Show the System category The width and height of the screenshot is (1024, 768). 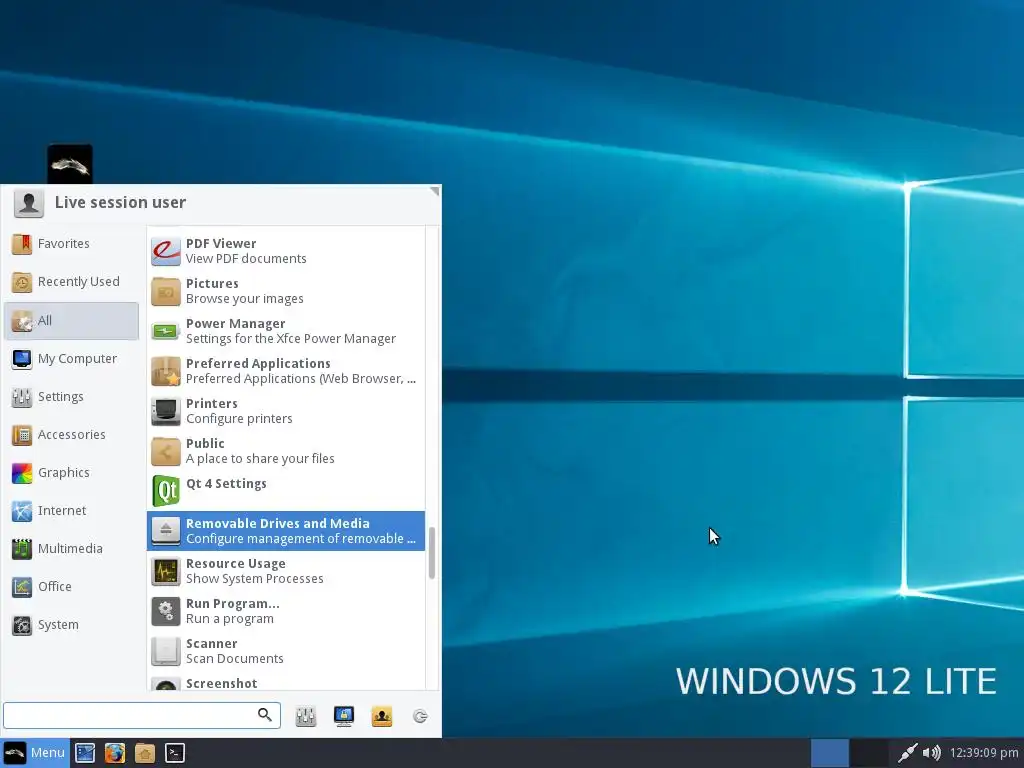coord(72,624)
